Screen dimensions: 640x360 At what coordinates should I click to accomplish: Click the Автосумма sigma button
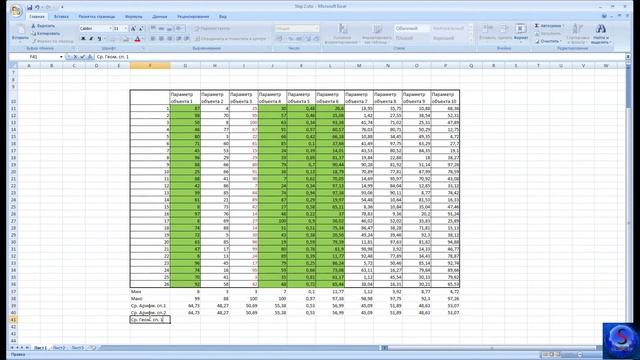tap(547, 26)
